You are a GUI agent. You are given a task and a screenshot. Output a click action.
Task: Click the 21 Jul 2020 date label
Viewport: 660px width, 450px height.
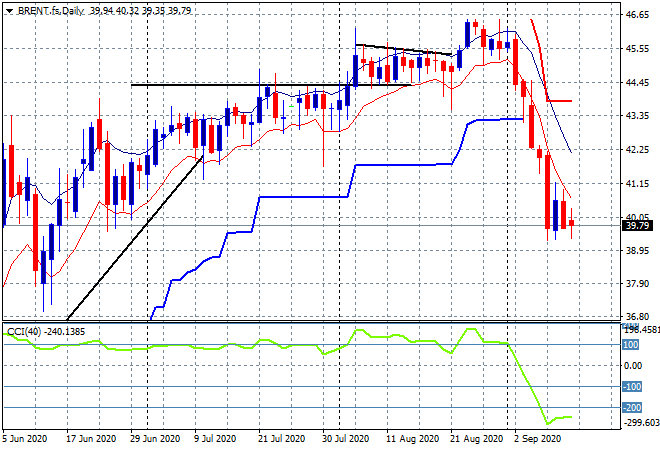pyautogui.click(x=281, y=439)
